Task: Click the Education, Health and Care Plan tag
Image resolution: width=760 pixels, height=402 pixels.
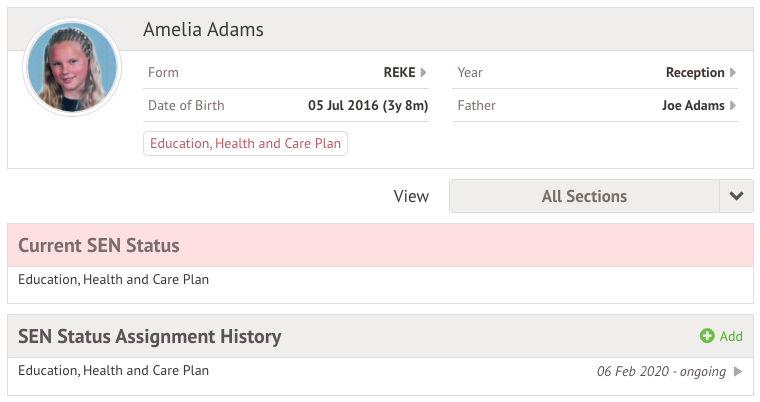Action: (x=246, y=144)
